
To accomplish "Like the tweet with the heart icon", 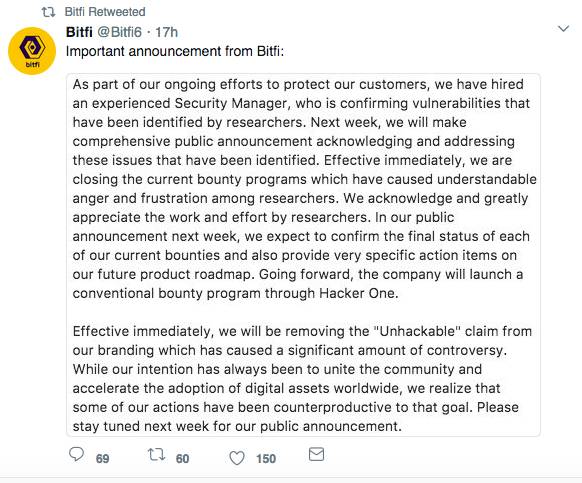I will point(237,458).
